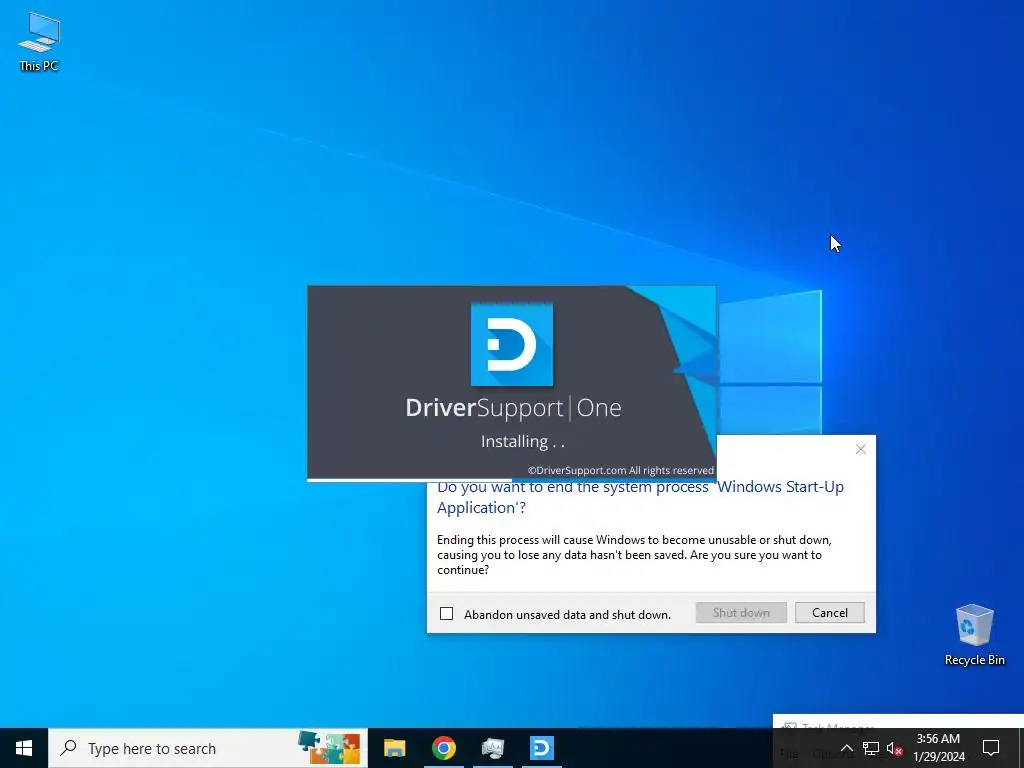Click the DriverSupport taskbar icon

pos(541,748)
